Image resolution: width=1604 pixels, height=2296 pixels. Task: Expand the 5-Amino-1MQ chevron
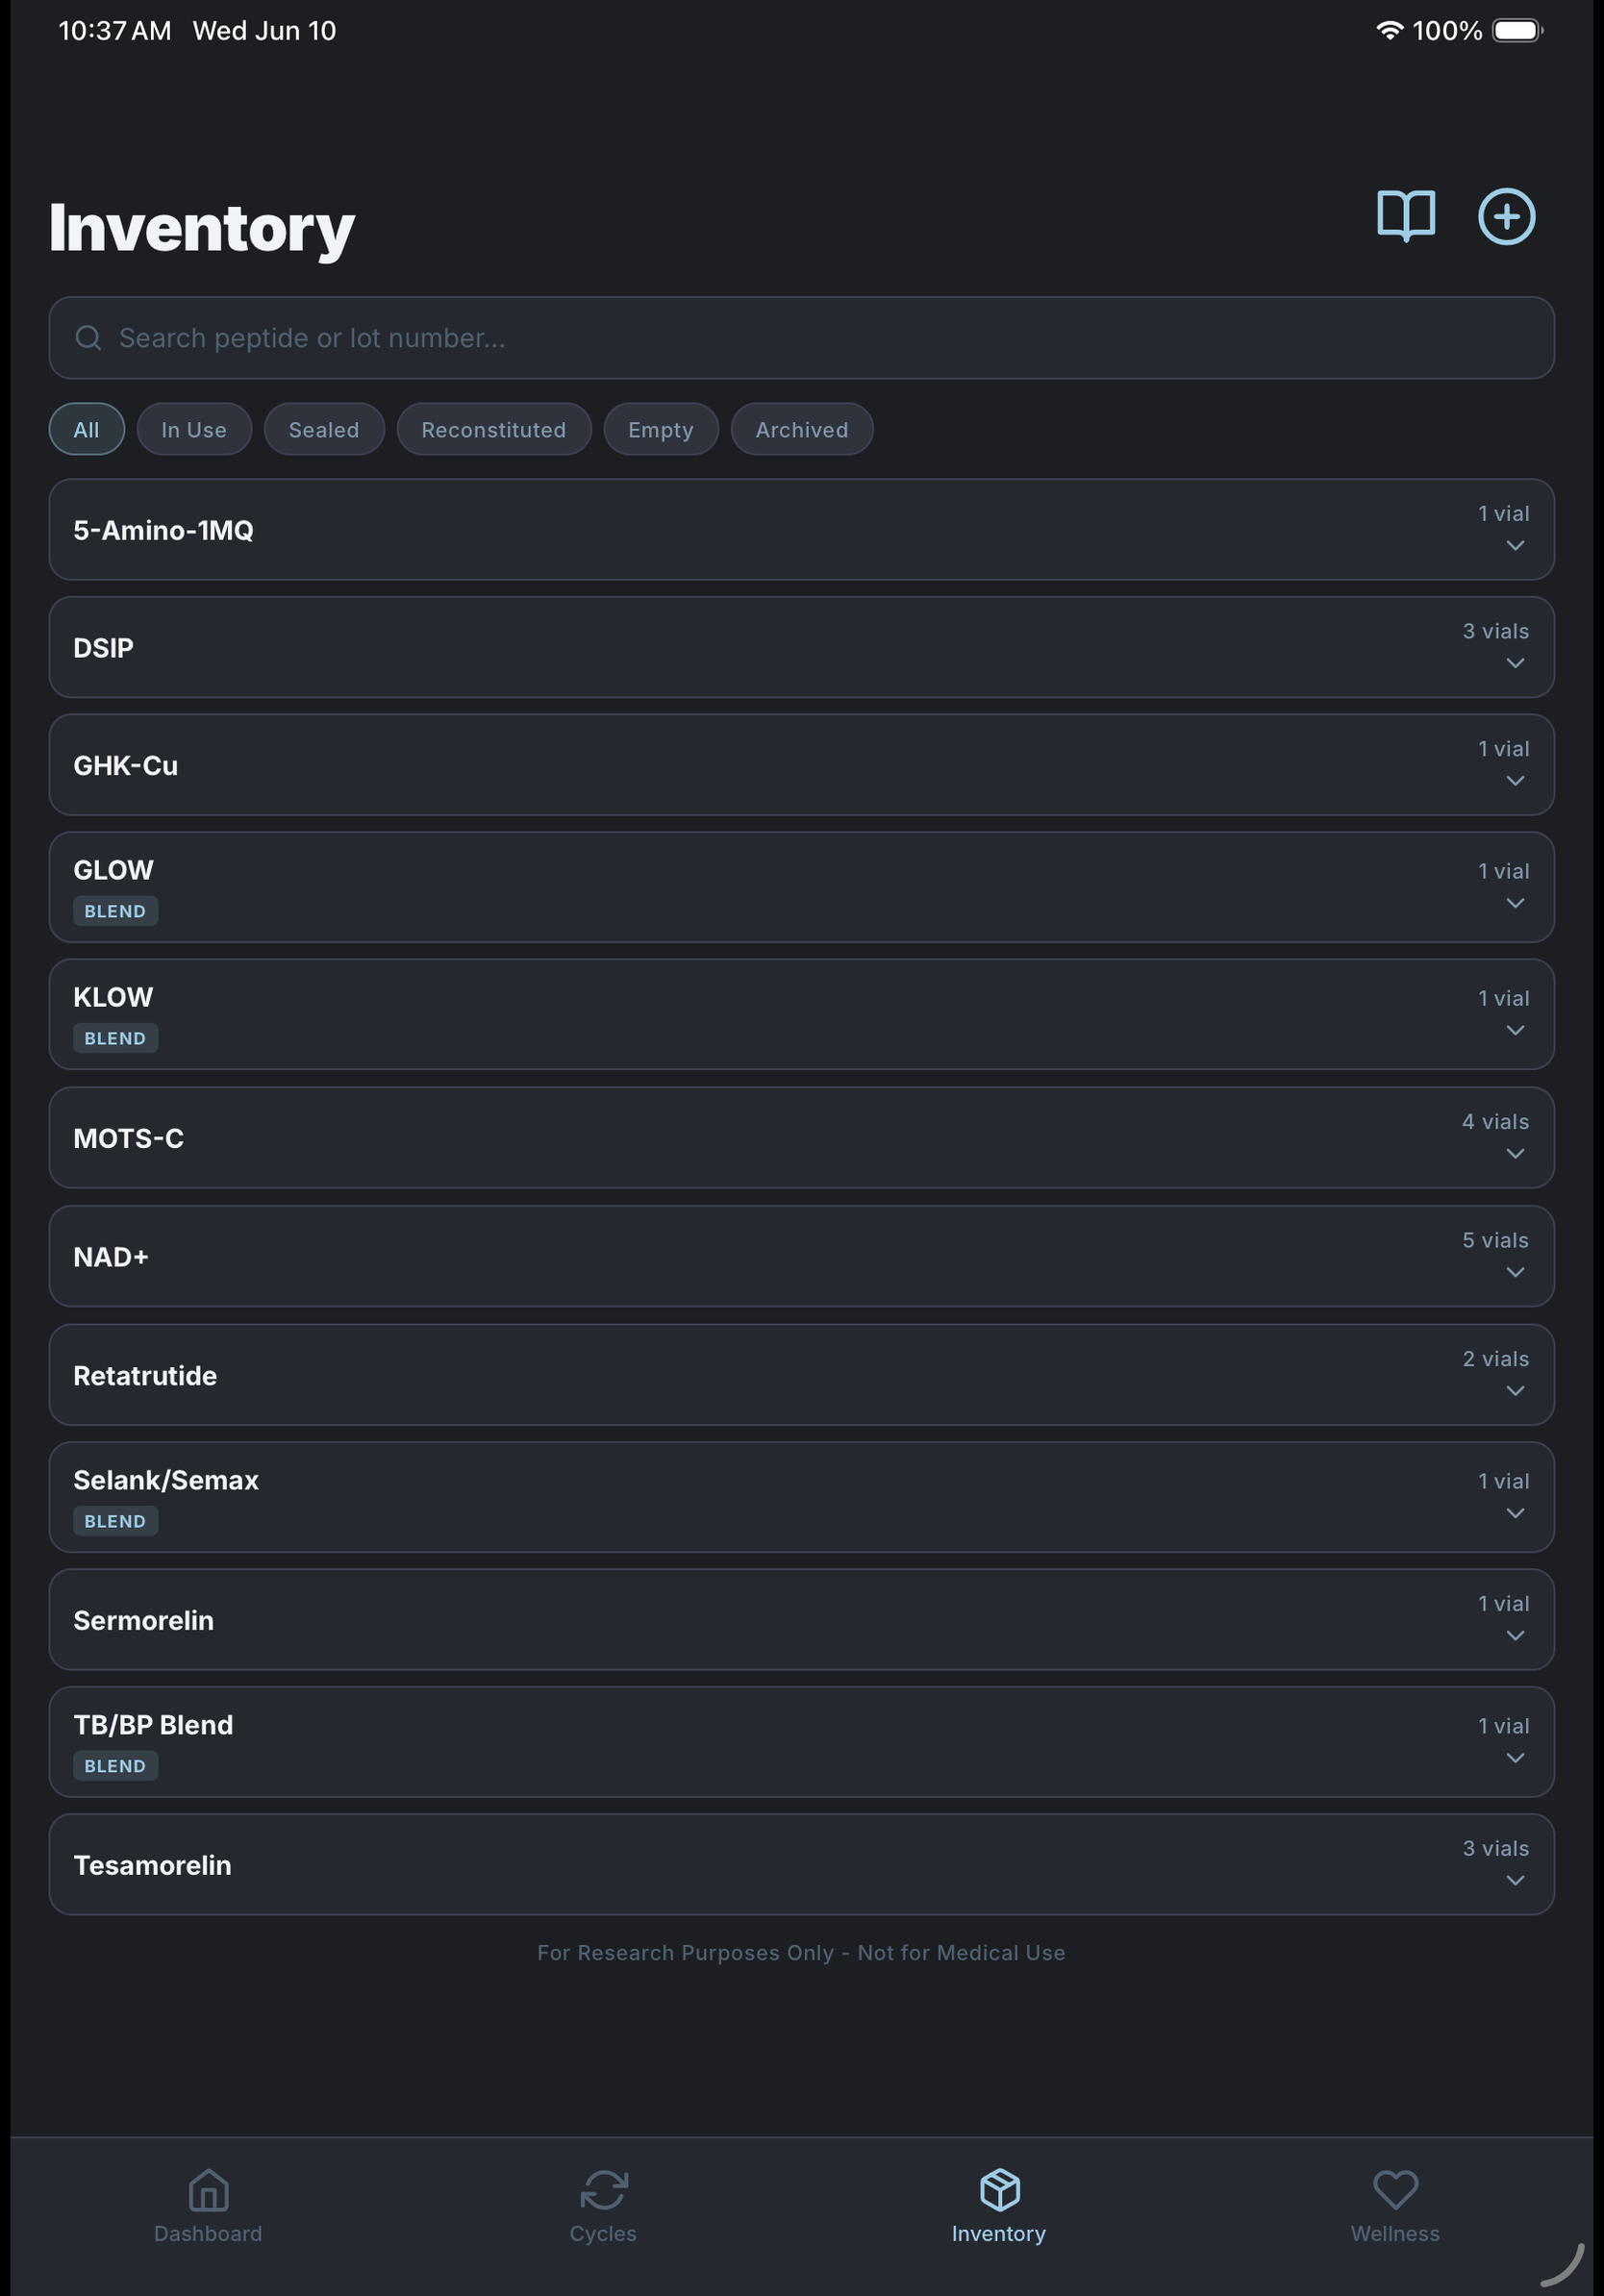(x=1515, y=545)
